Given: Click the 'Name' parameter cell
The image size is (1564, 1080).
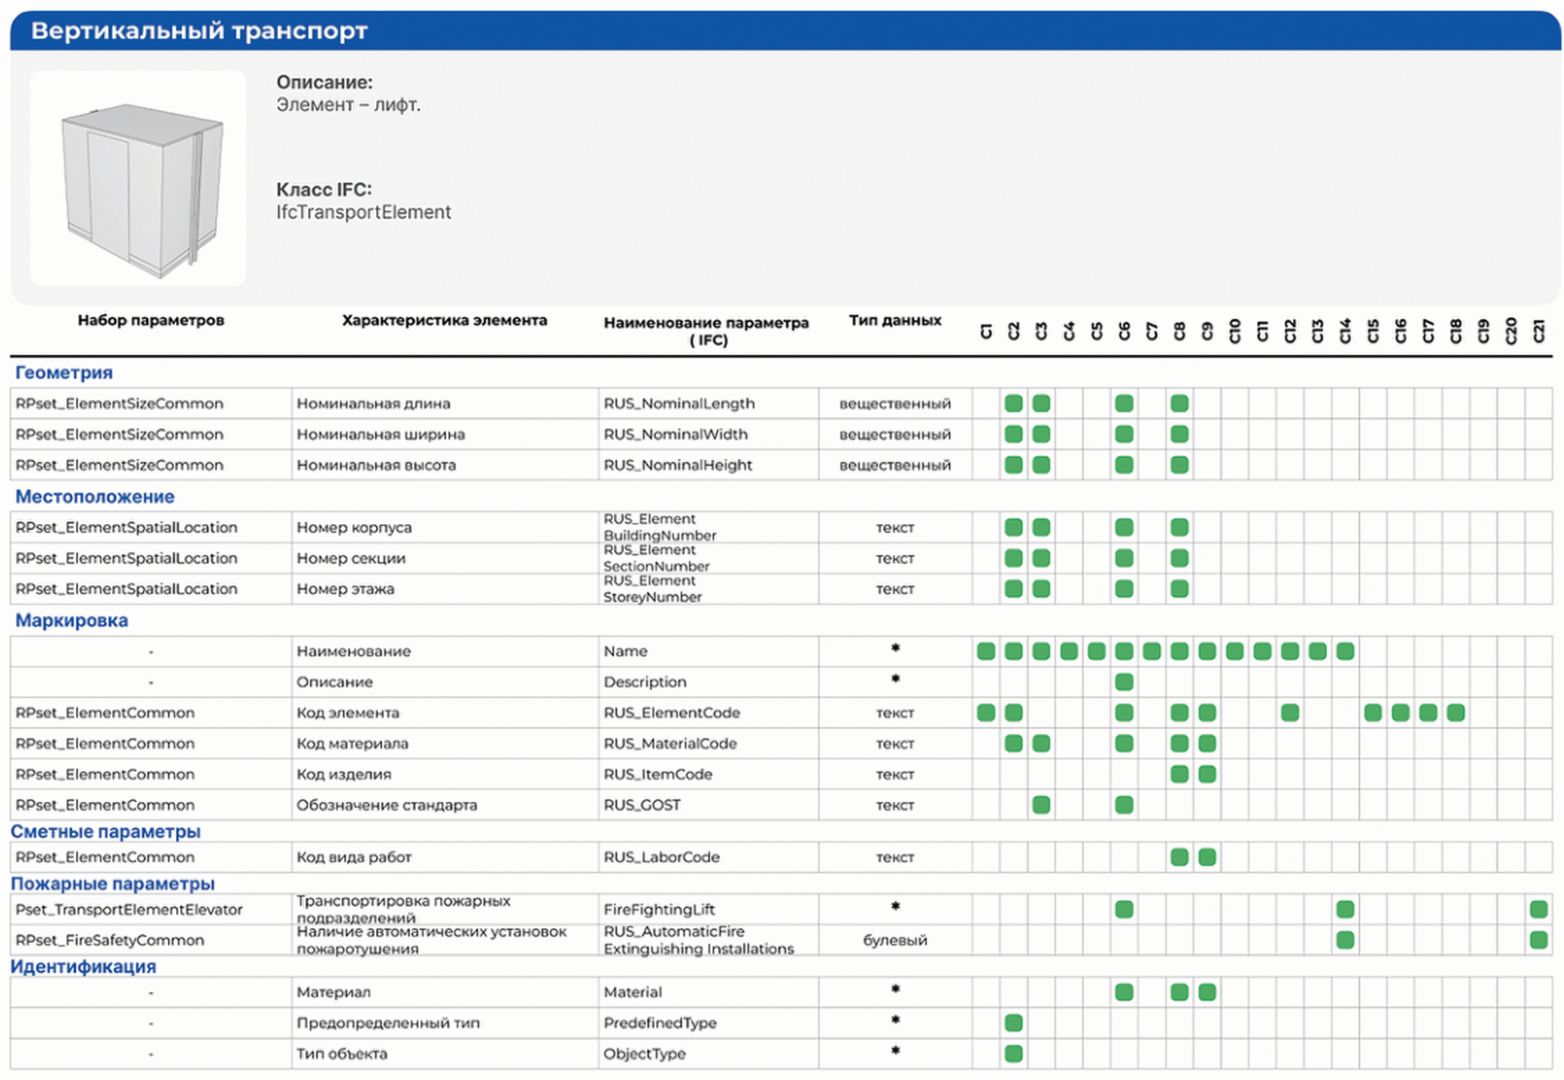Looking at the screenshot, I should (x=708, y=651).
